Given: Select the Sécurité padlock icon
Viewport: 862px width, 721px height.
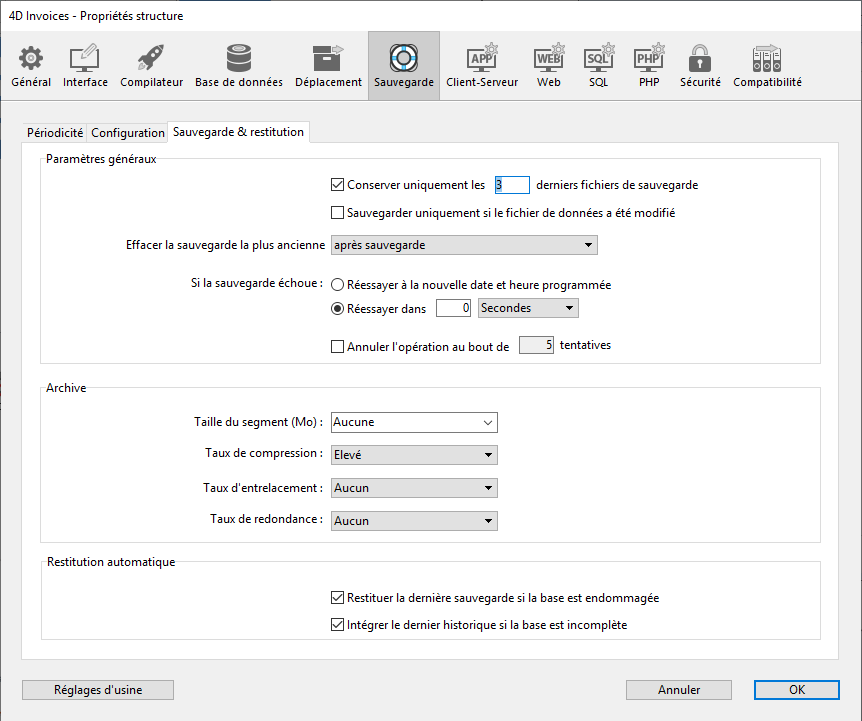Looking at the screenshot, I should coord(700,59).
